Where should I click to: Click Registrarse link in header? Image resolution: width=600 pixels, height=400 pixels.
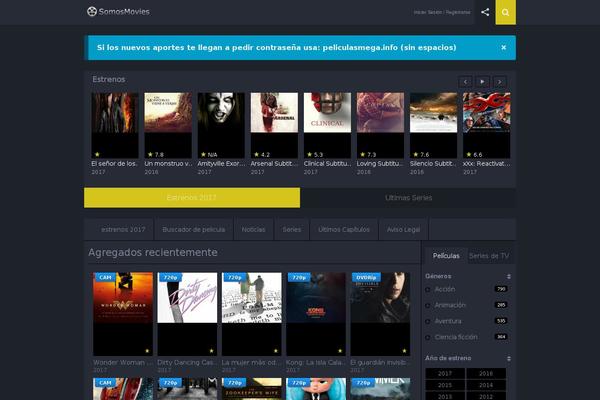tap(458, 12)
